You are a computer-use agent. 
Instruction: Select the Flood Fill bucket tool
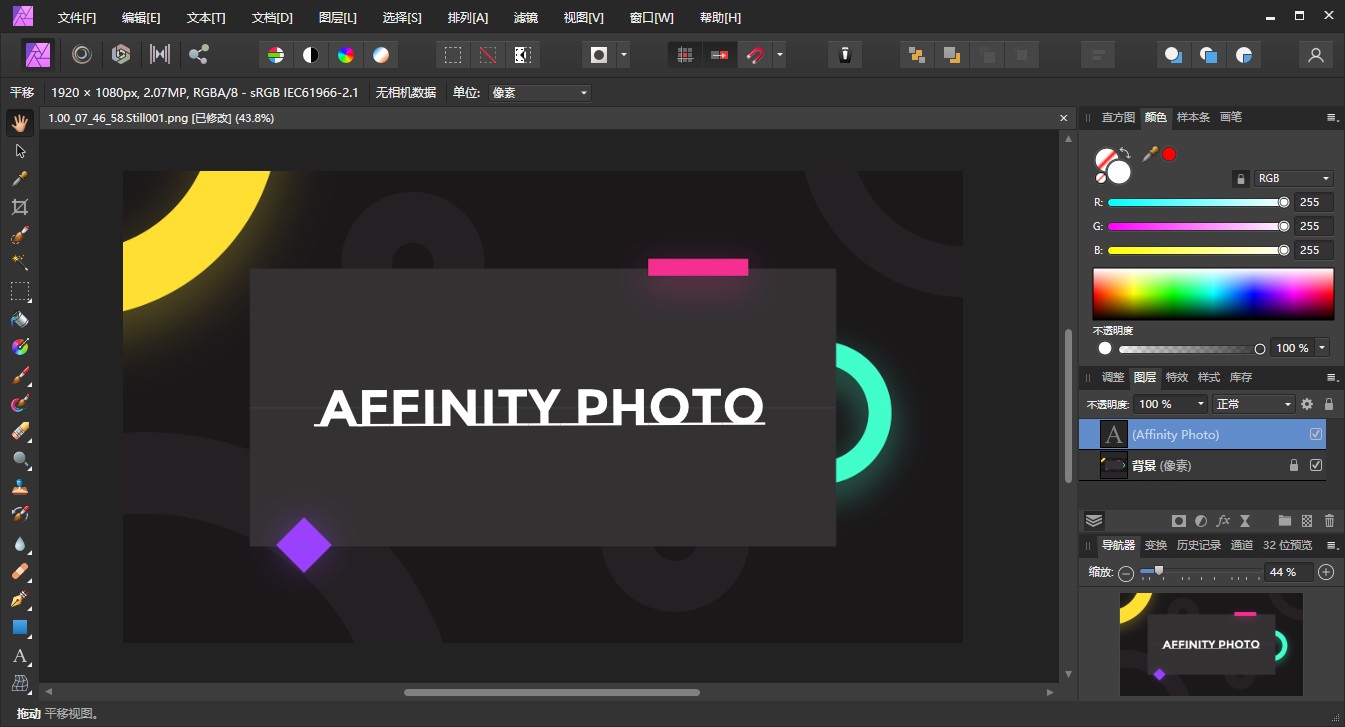[20, 320]
